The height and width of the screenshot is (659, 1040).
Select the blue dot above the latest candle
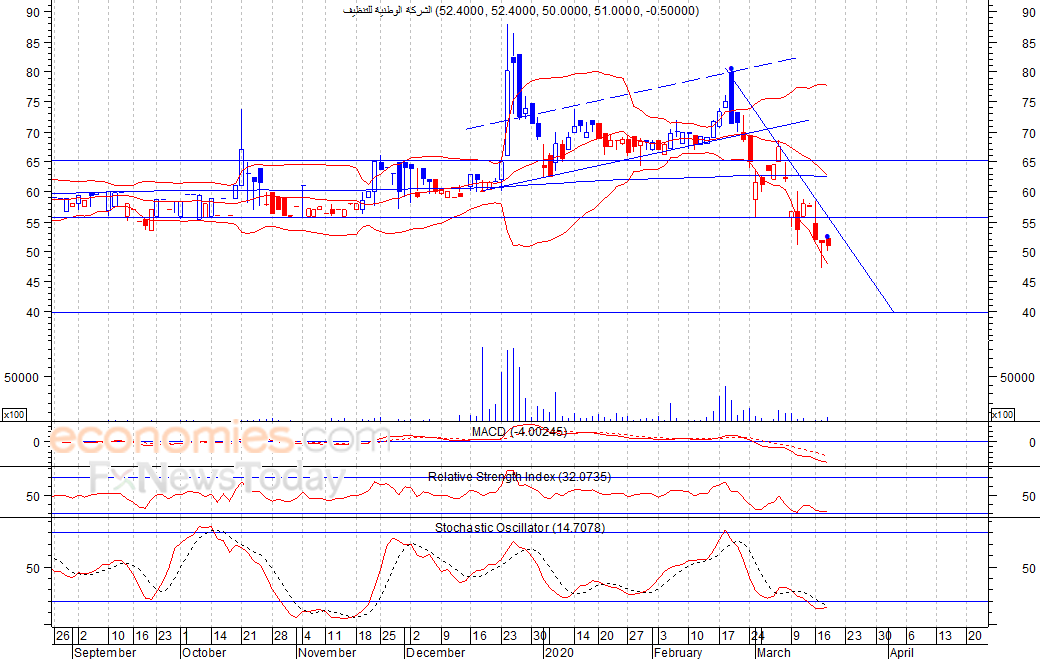827,237
